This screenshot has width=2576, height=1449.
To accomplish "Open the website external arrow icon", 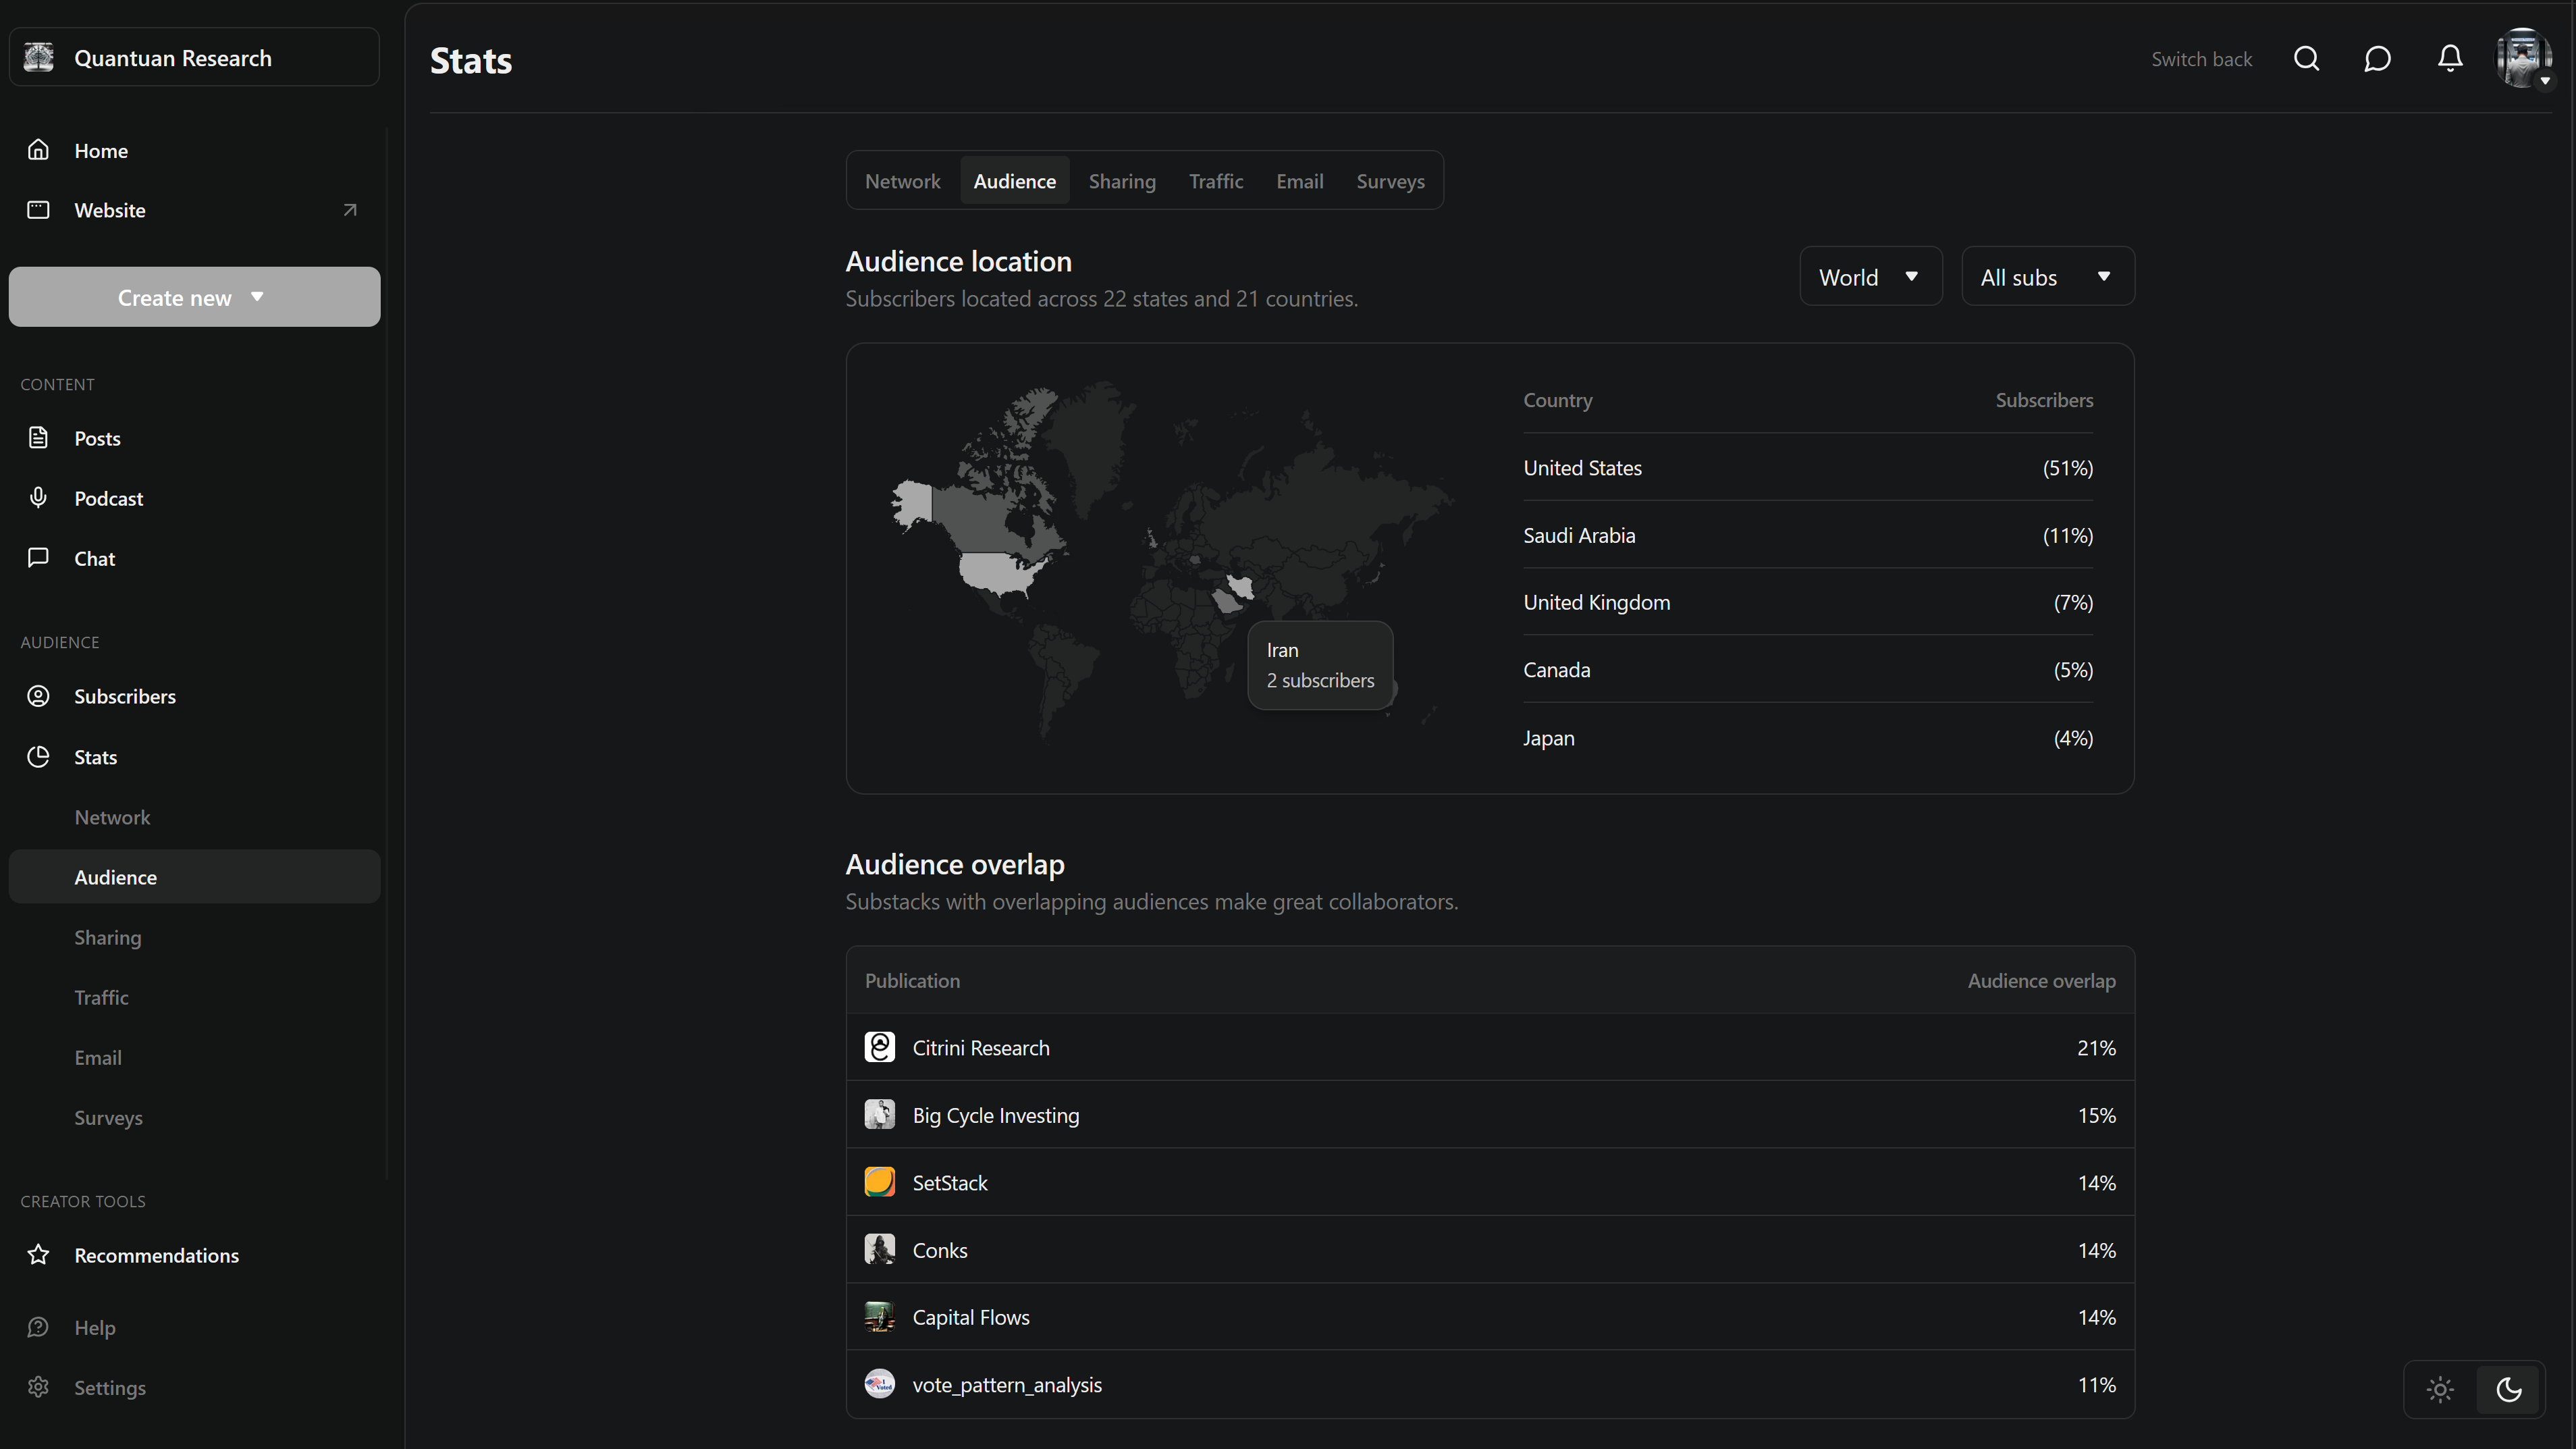I will coord(349,210).
